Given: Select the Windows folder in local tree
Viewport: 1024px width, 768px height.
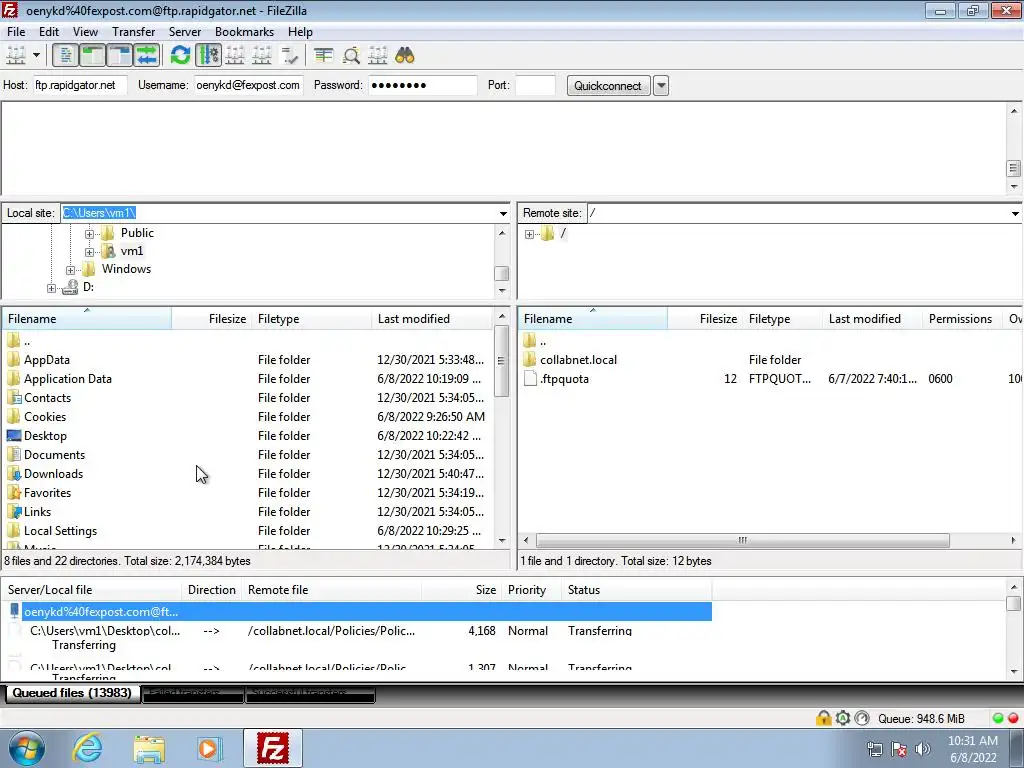Looking at the screenshot, I should 126,269.
